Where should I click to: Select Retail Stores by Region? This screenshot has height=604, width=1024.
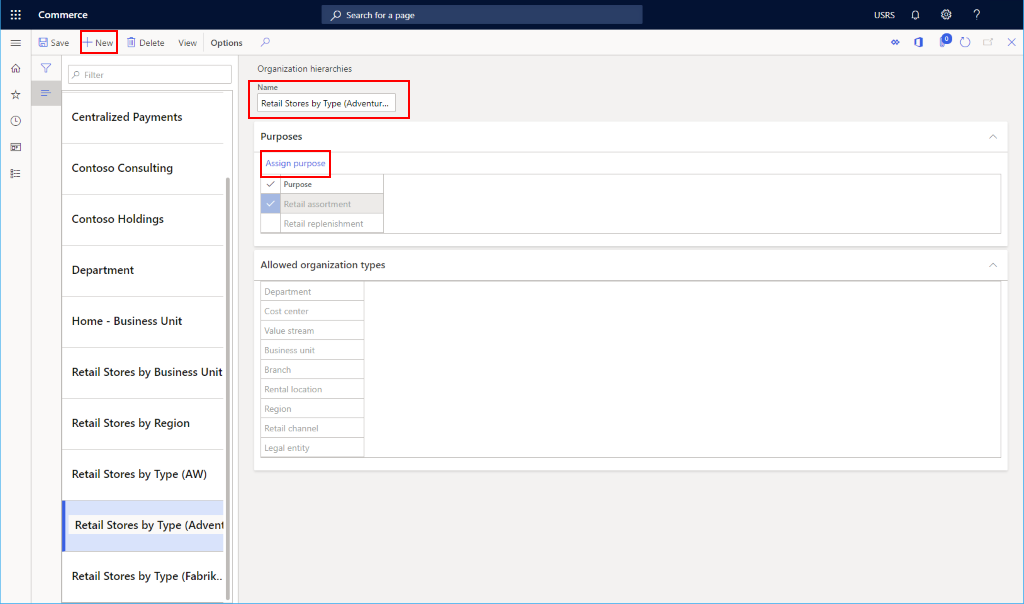tap(142, 422)
